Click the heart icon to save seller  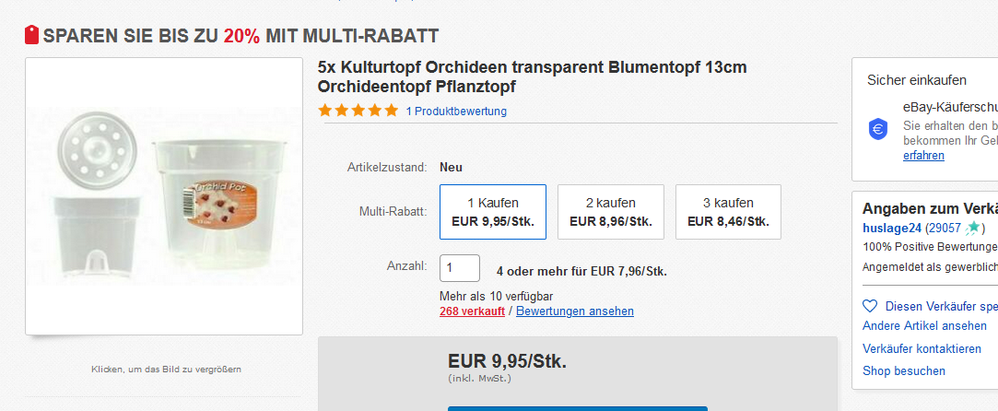point(870,306)
